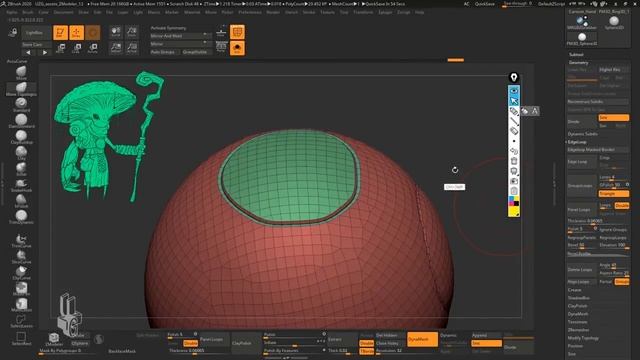Select the Sphere3D tool thumbnail

click(x=614, y=22)
